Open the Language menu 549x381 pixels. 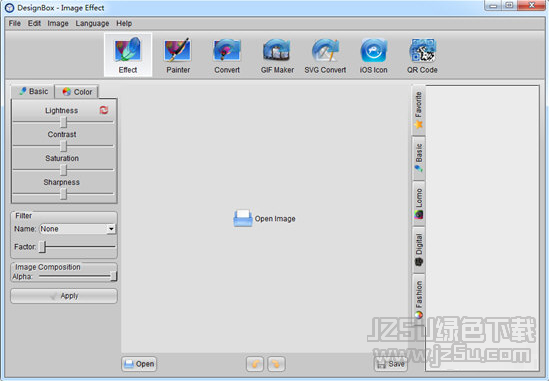click(92, 23)
